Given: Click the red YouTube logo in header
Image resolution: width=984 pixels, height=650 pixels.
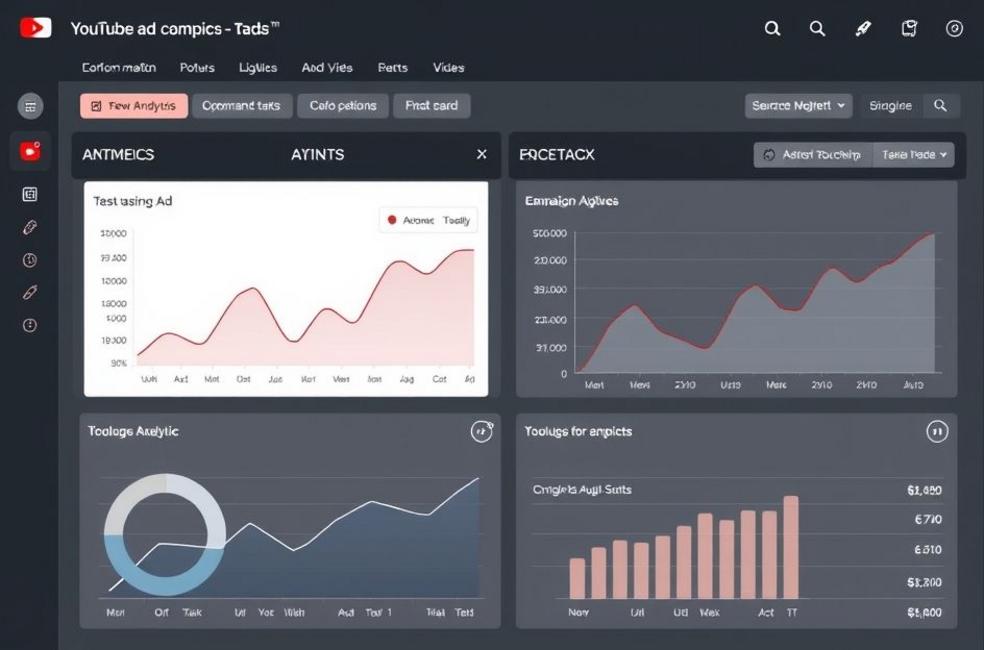Looking at the screenshot, I should tap(35, 28).
